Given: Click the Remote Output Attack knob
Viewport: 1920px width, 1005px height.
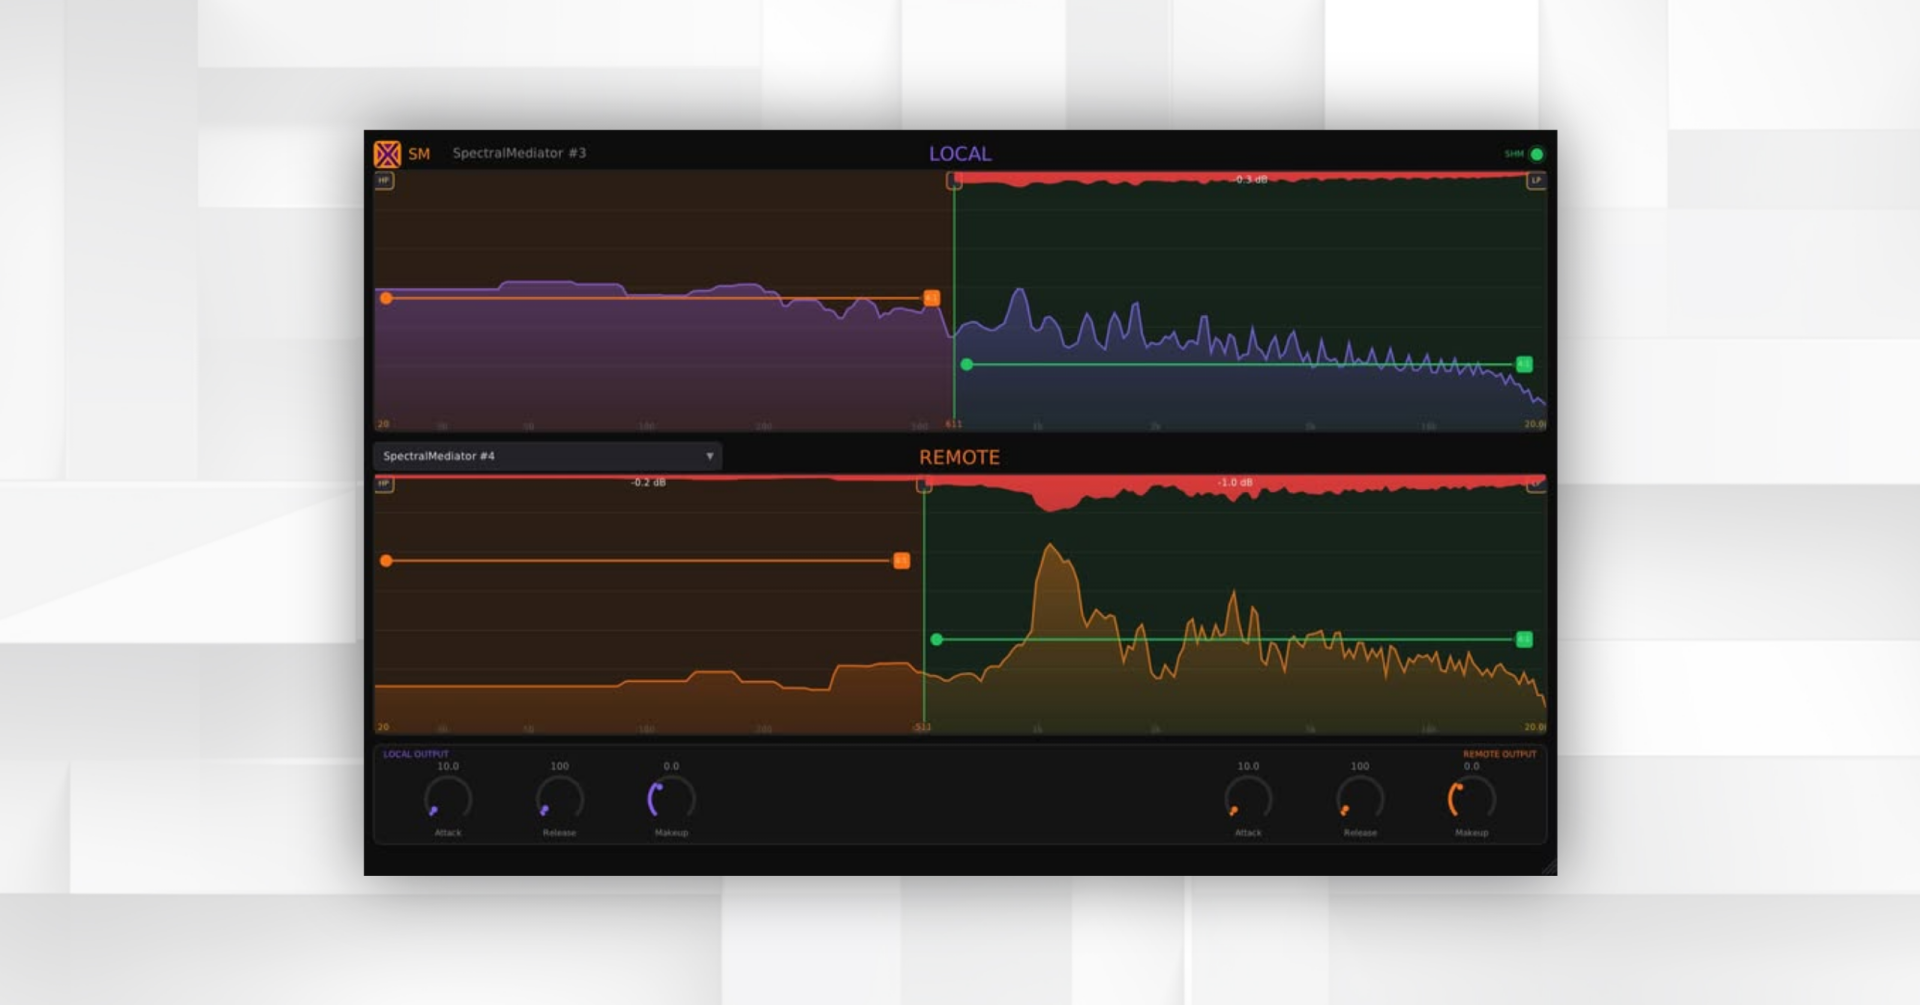Looking at the screenshot, I should tap(1248, 799).
